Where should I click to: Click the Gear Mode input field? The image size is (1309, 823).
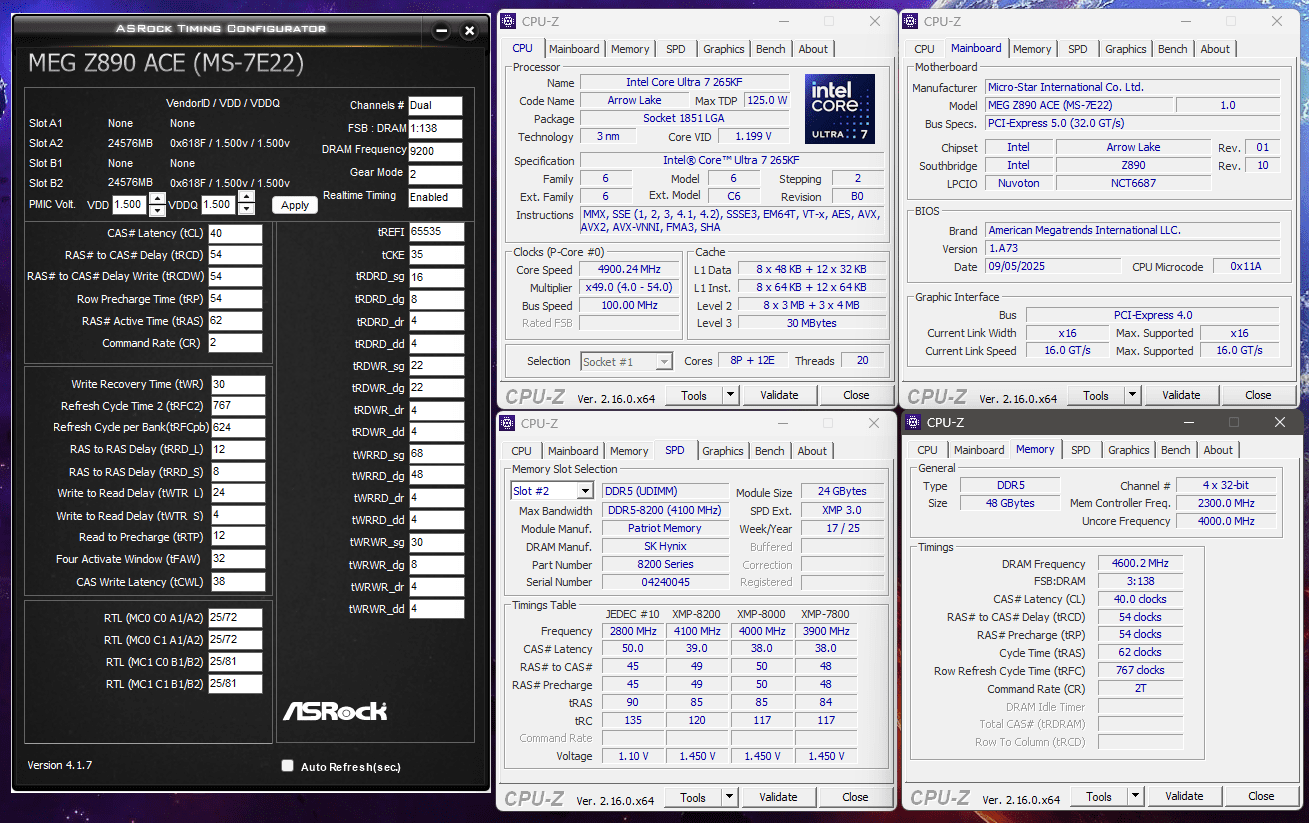435,174
